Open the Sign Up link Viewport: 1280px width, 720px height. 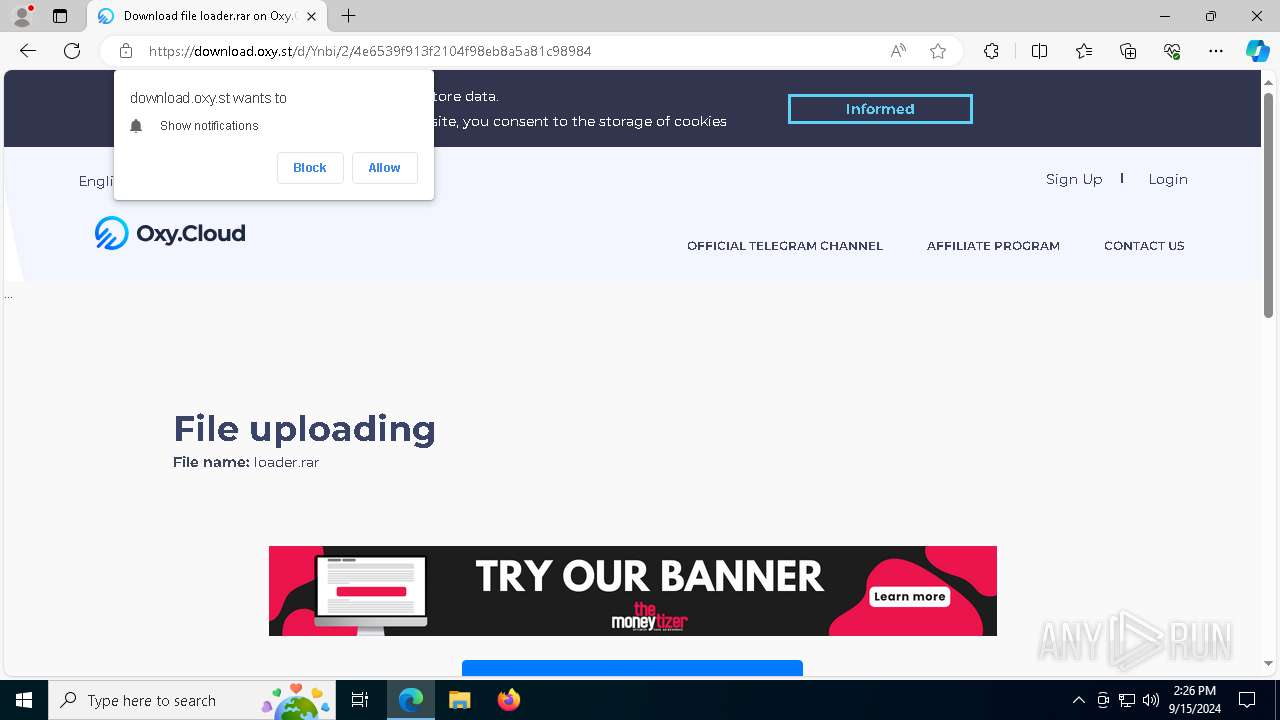click(1074, 179)
